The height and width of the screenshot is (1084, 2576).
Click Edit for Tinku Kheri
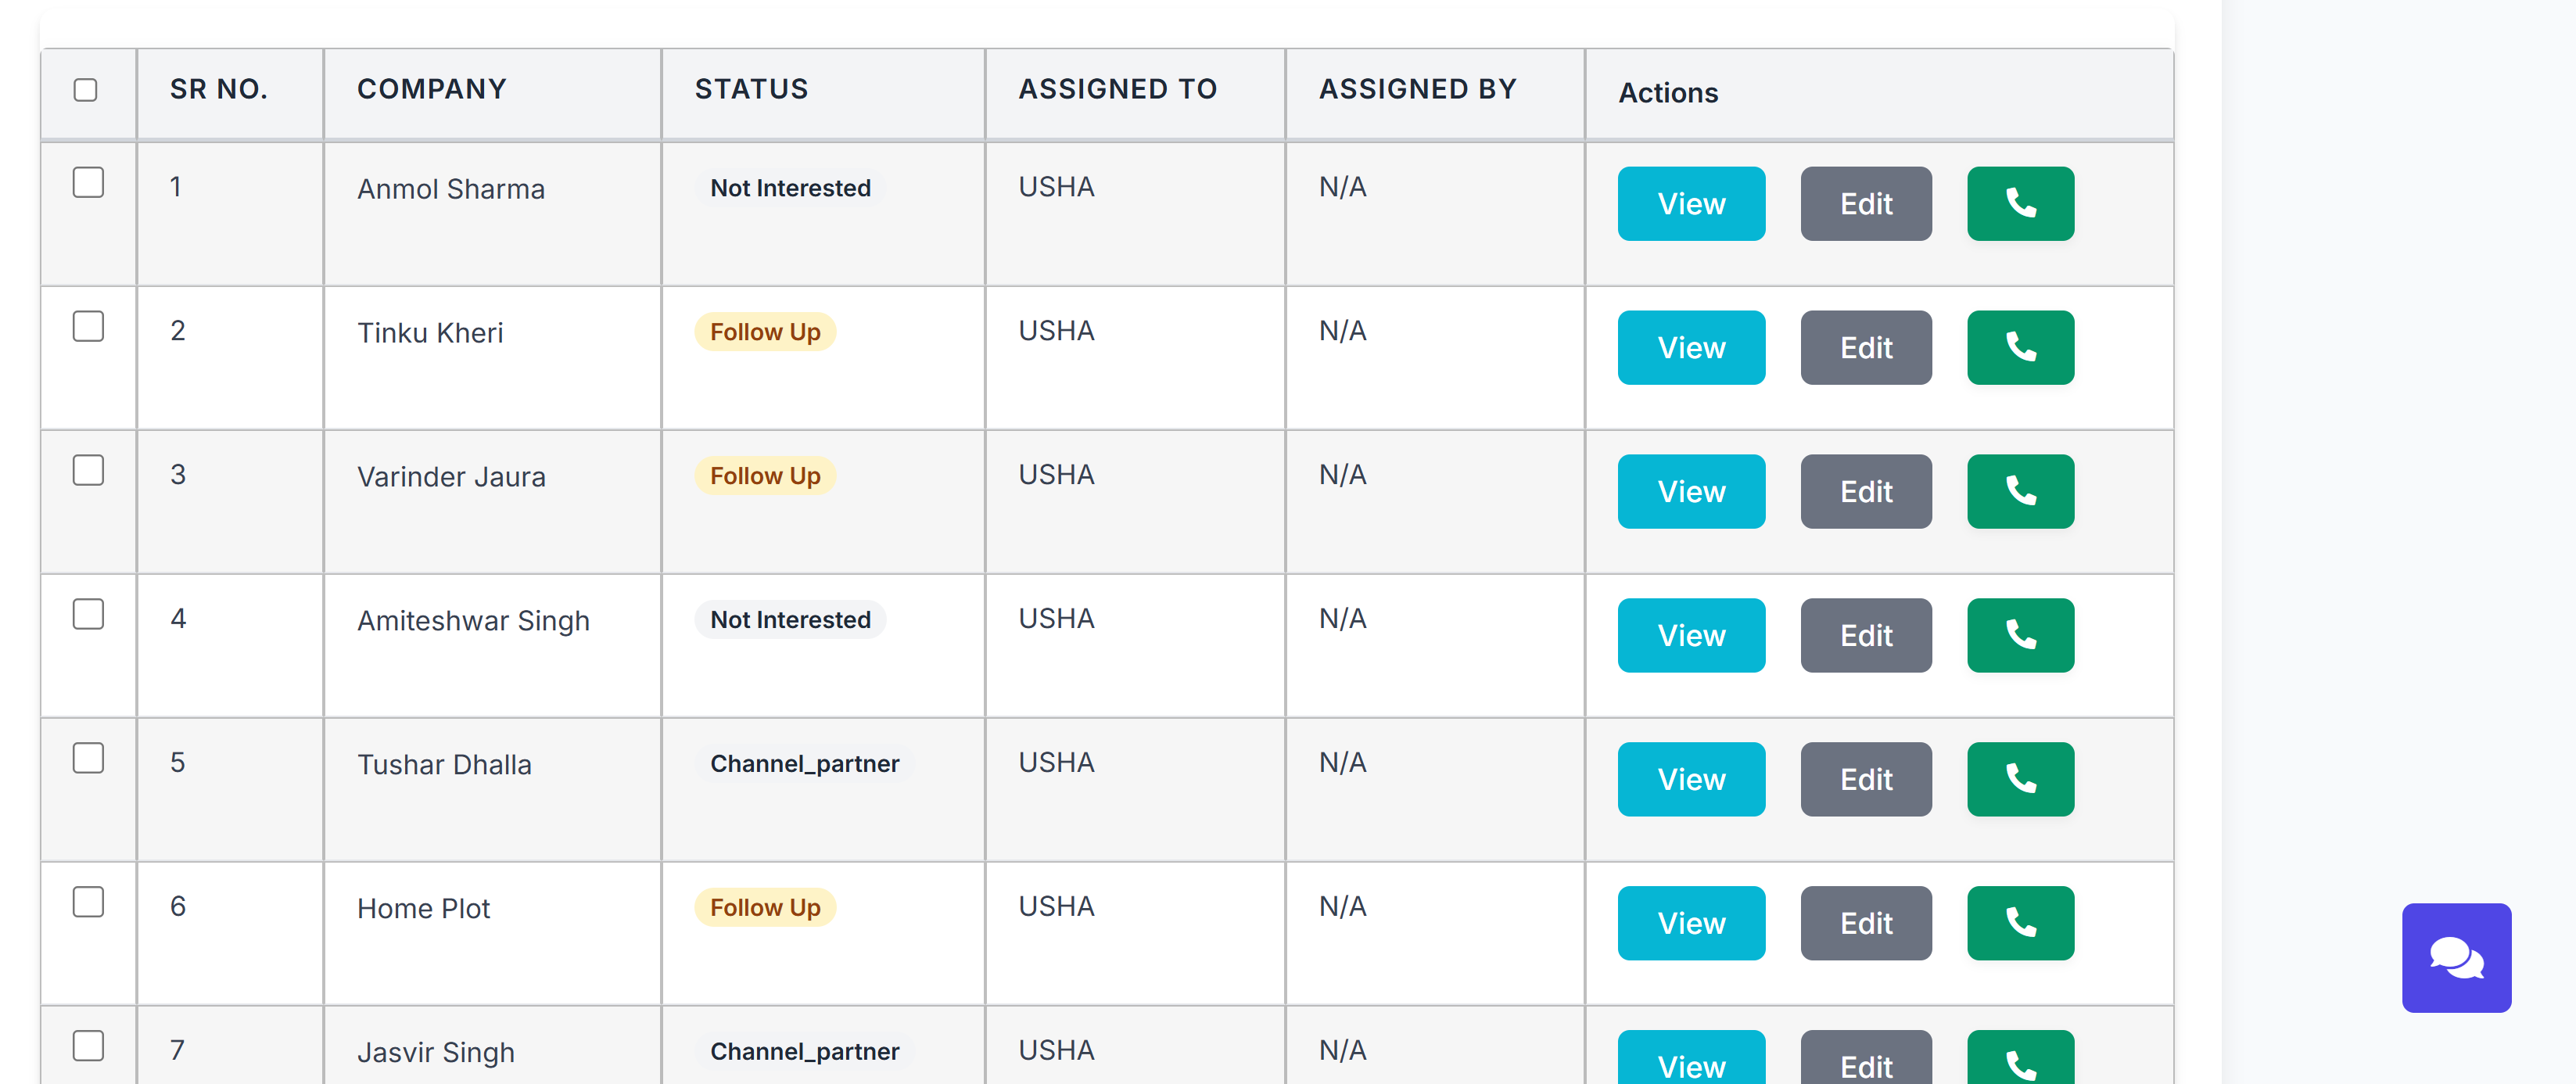[x=1866, y=347]
